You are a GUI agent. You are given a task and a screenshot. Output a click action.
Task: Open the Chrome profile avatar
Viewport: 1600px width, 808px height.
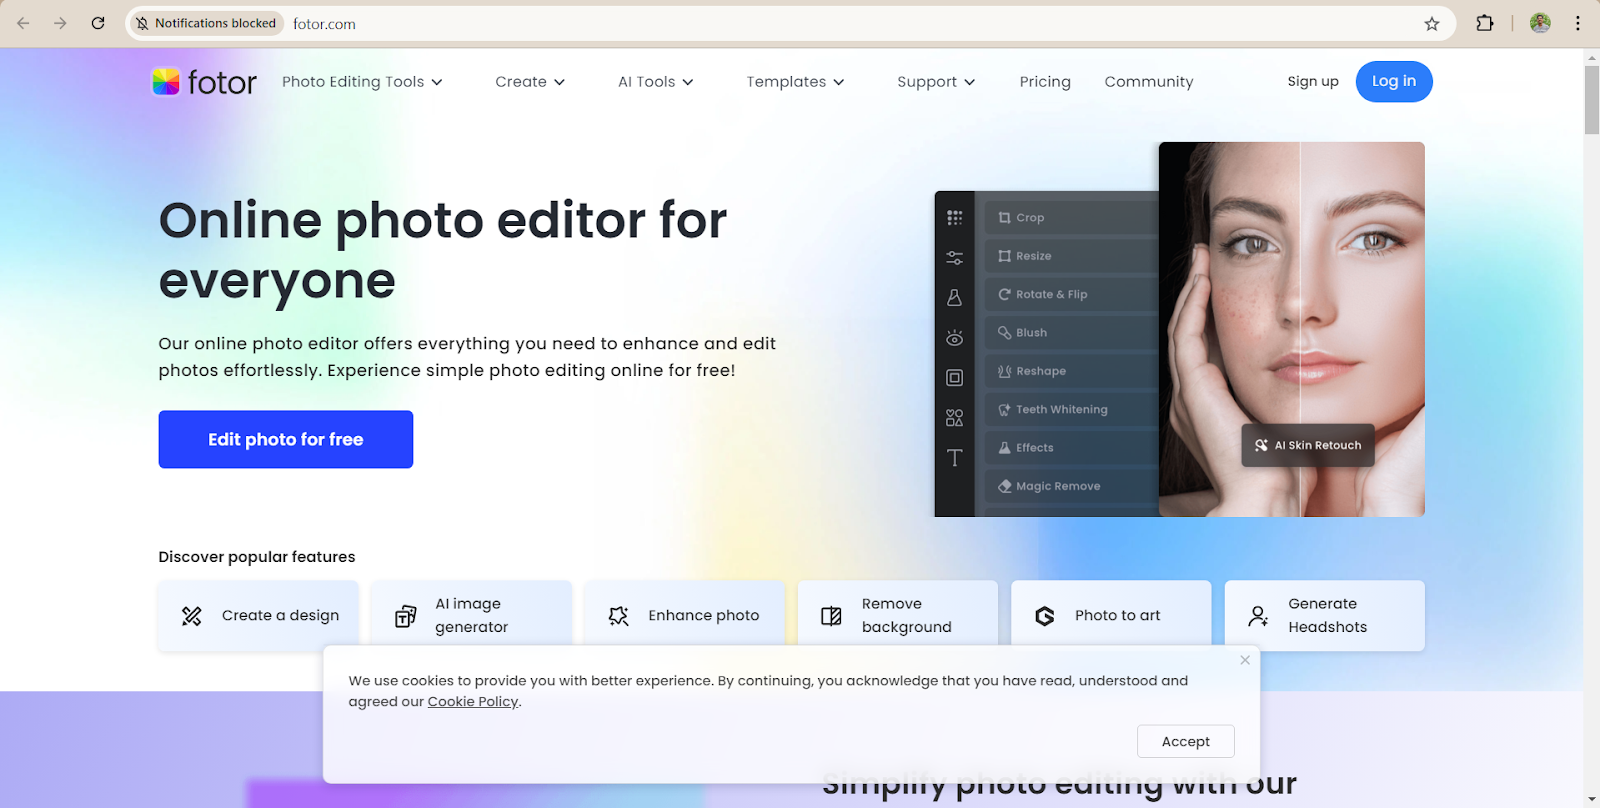pyautogui.click(x=1540, y=23)
